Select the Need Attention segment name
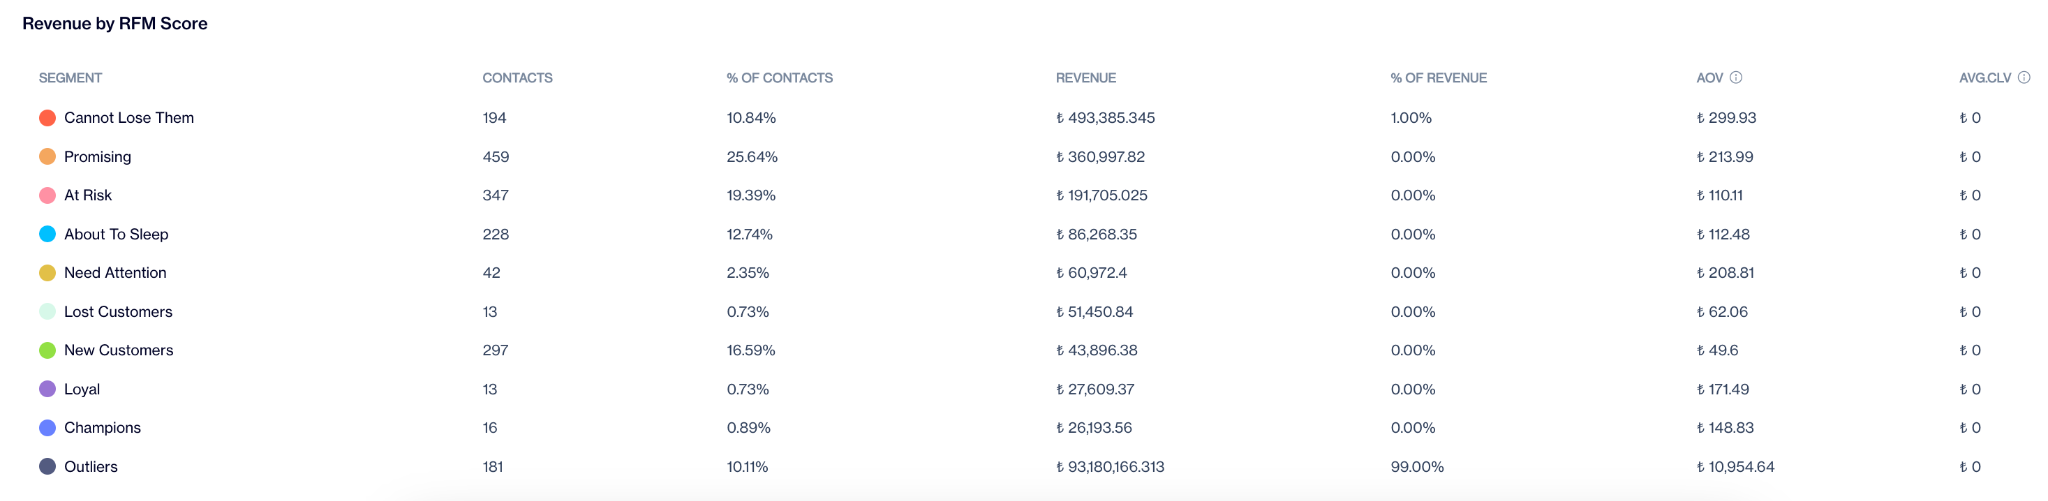Image resolution: width=2048 pixels, height=501 pixels. (x=115, y=273)
